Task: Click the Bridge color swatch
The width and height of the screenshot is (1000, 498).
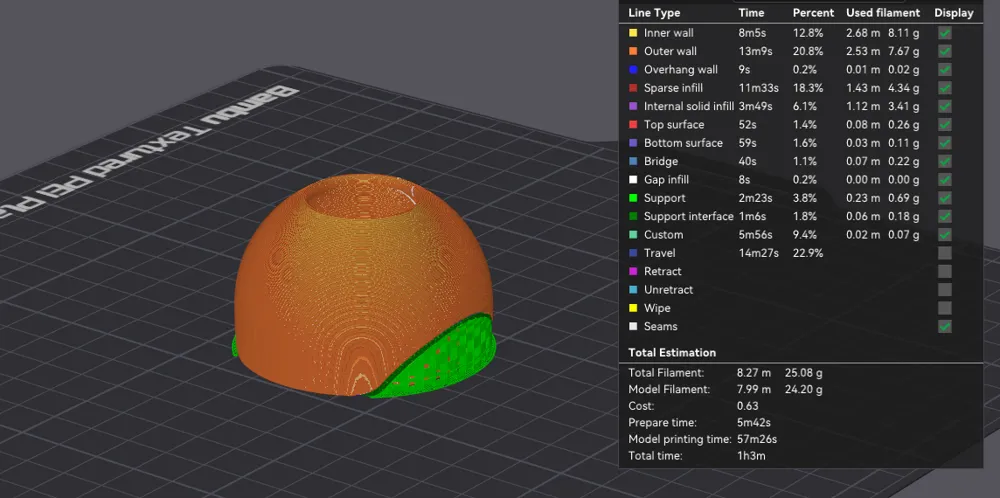Action: (633, 161)
